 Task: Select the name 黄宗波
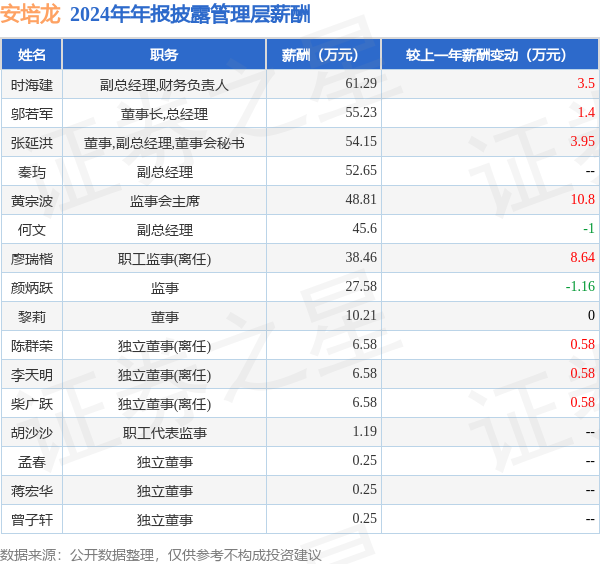click(x=31, y=201)
